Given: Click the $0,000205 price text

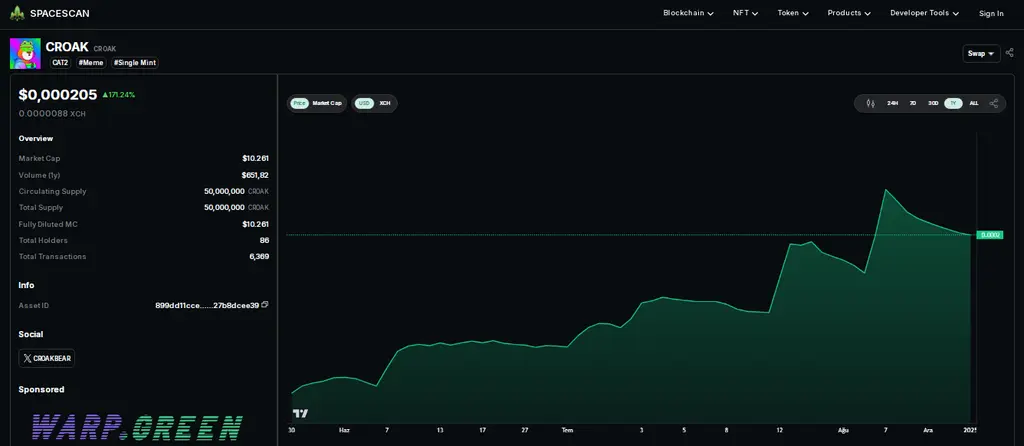Looking at the screenshot, I should point(57,95).
